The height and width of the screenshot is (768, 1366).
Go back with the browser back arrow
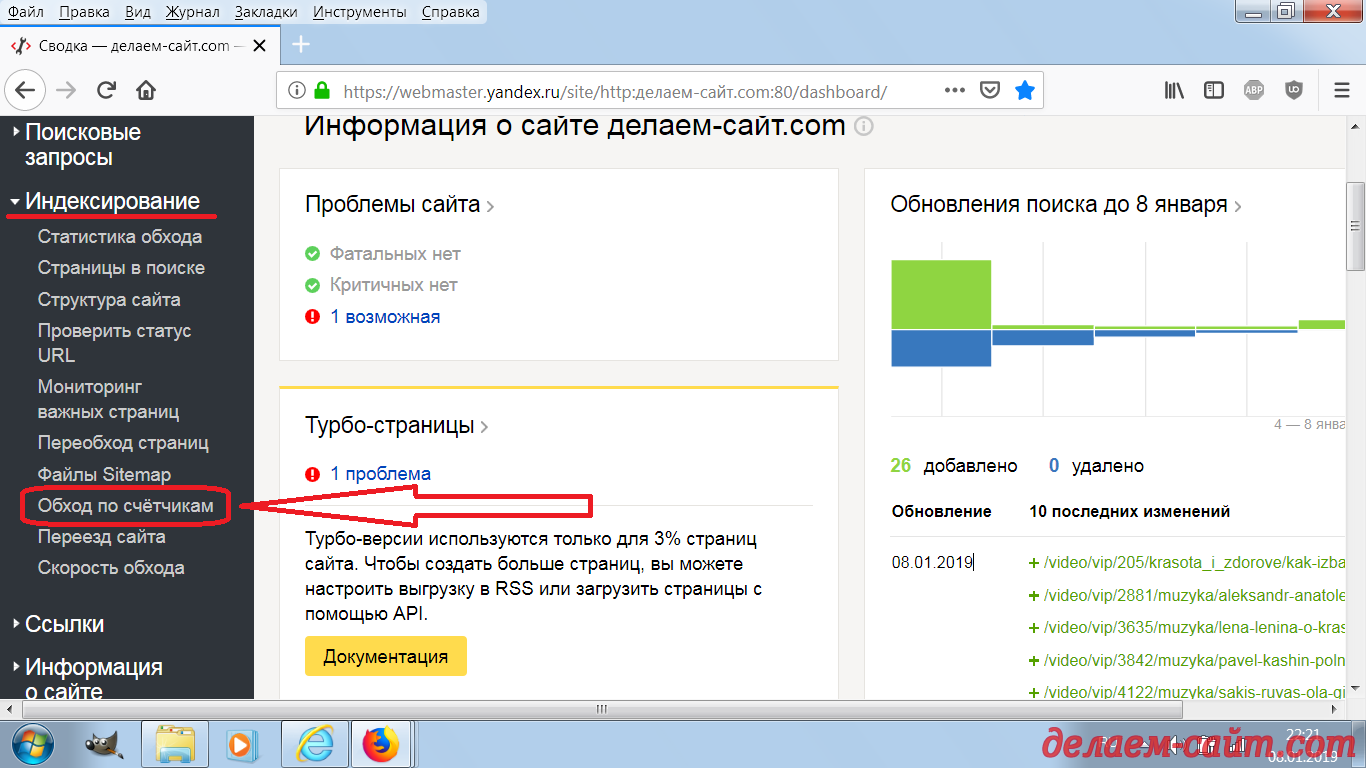(25, 90)
